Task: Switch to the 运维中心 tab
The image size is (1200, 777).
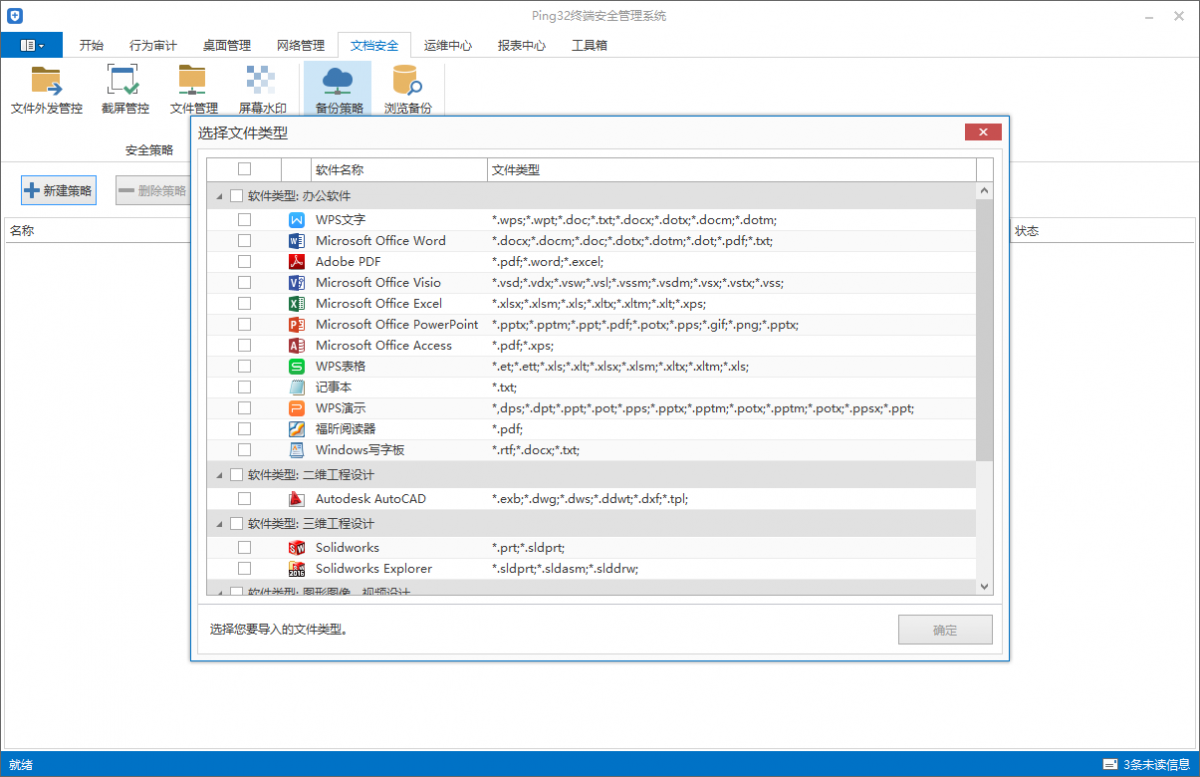Action: point(448,45)
